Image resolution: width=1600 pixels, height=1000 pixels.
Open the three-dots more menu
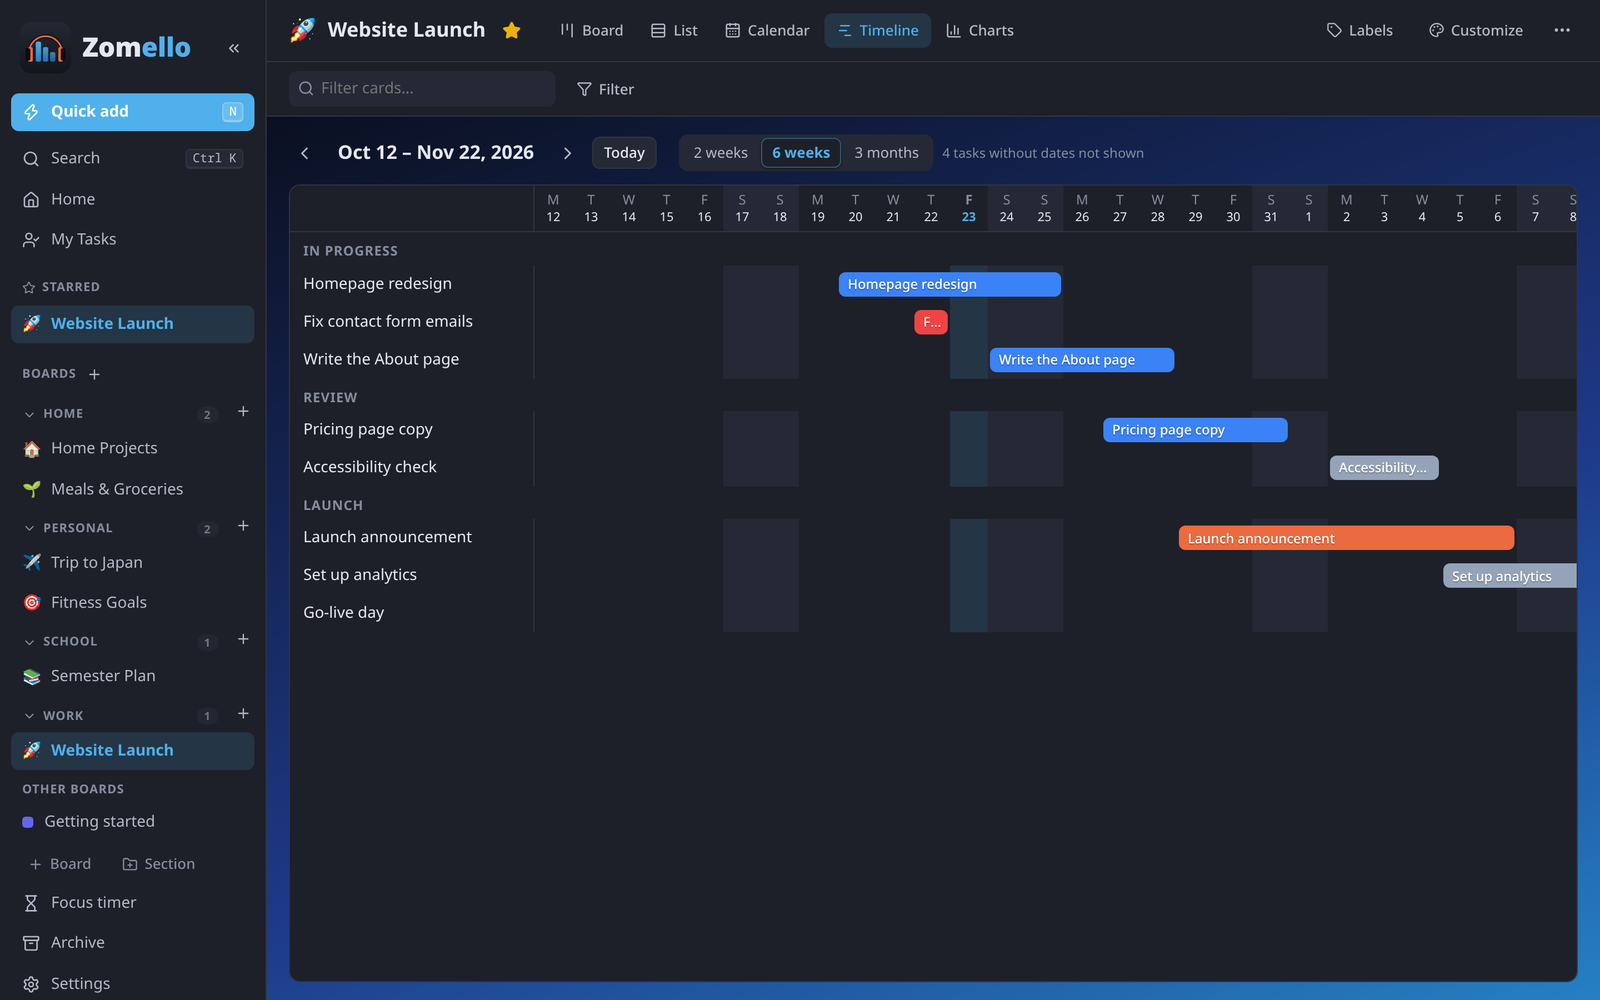click(x=1562, y=31)
